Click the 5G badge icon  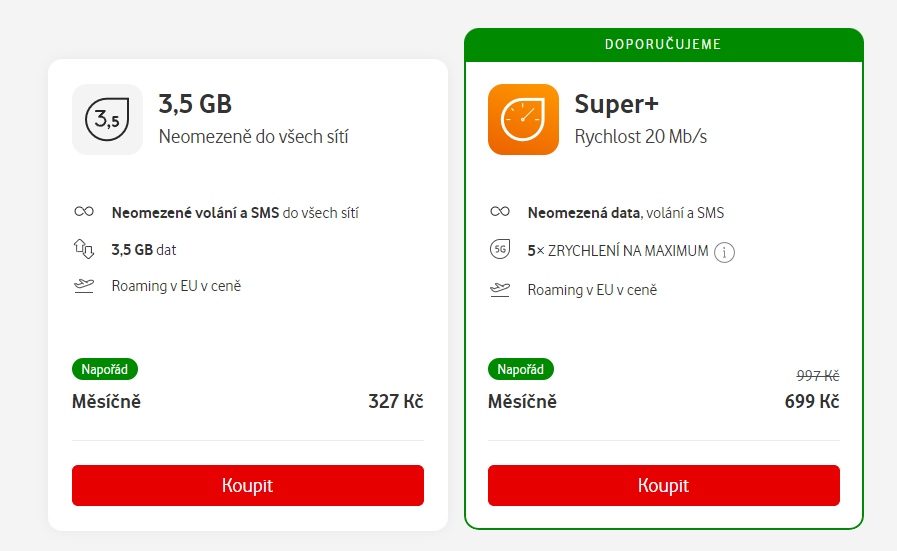pos(499,249)
